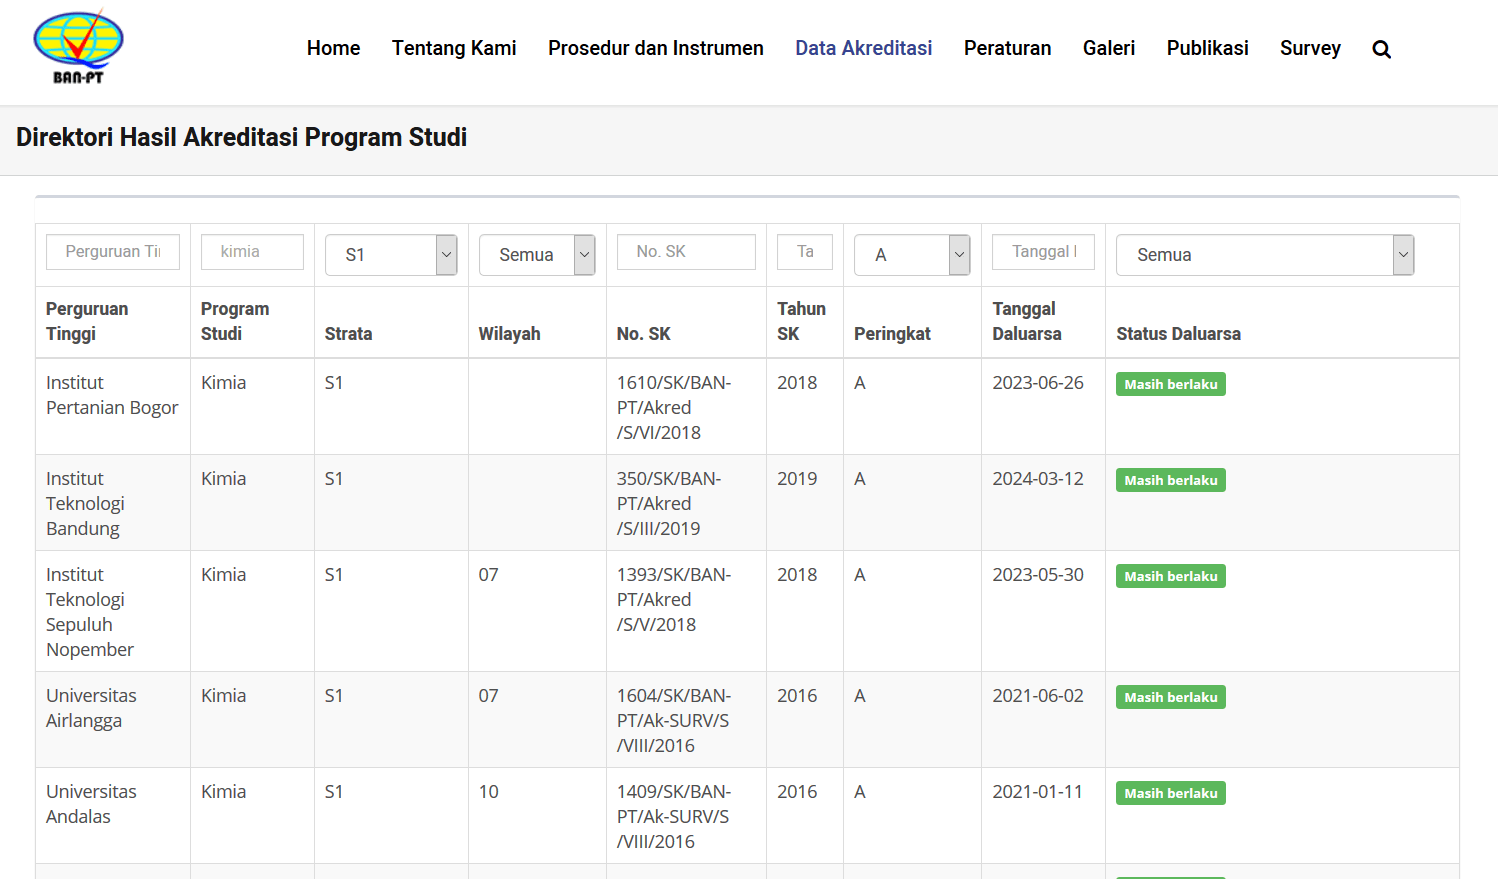Go to Home menu
This screenshot has height=879, width=1498.
click(333, 48)
